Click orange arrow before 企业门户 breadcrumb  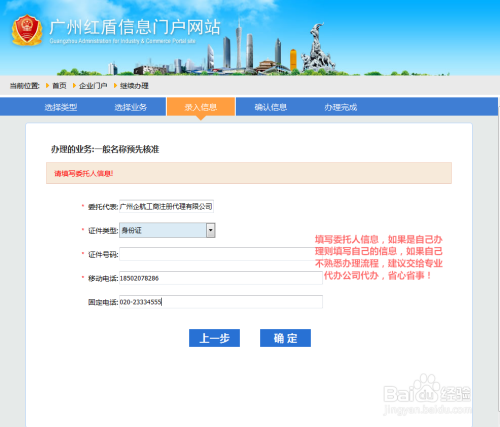[x=74, y=86]
